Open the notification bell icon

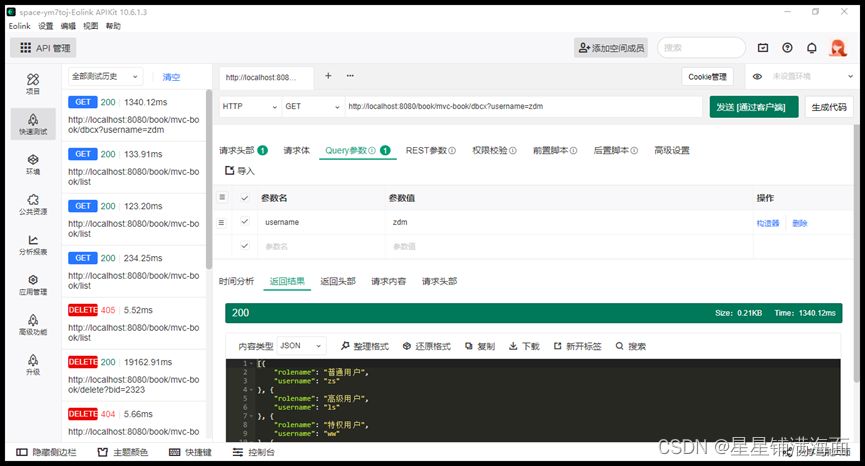pos(811,48)
